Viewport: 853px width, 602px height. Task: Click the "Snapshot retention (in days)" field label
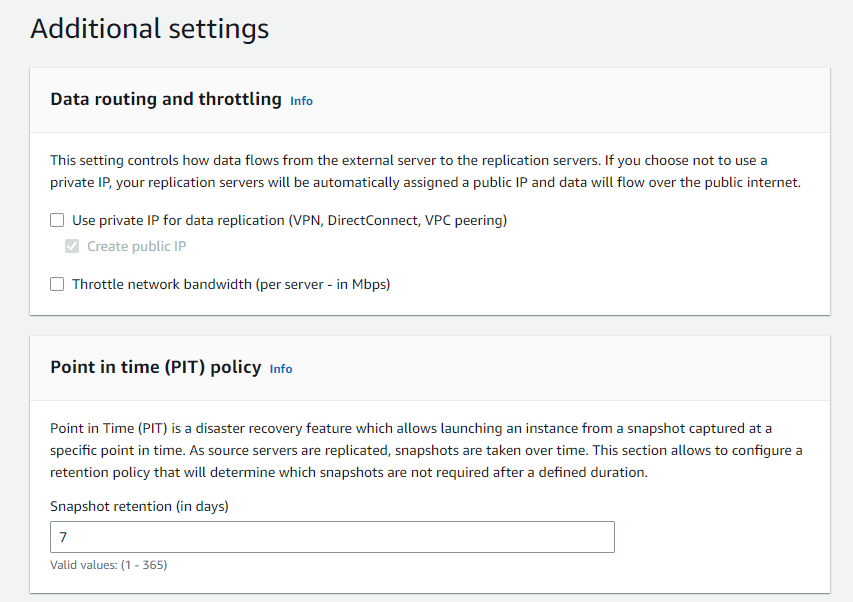pos(139,506)
